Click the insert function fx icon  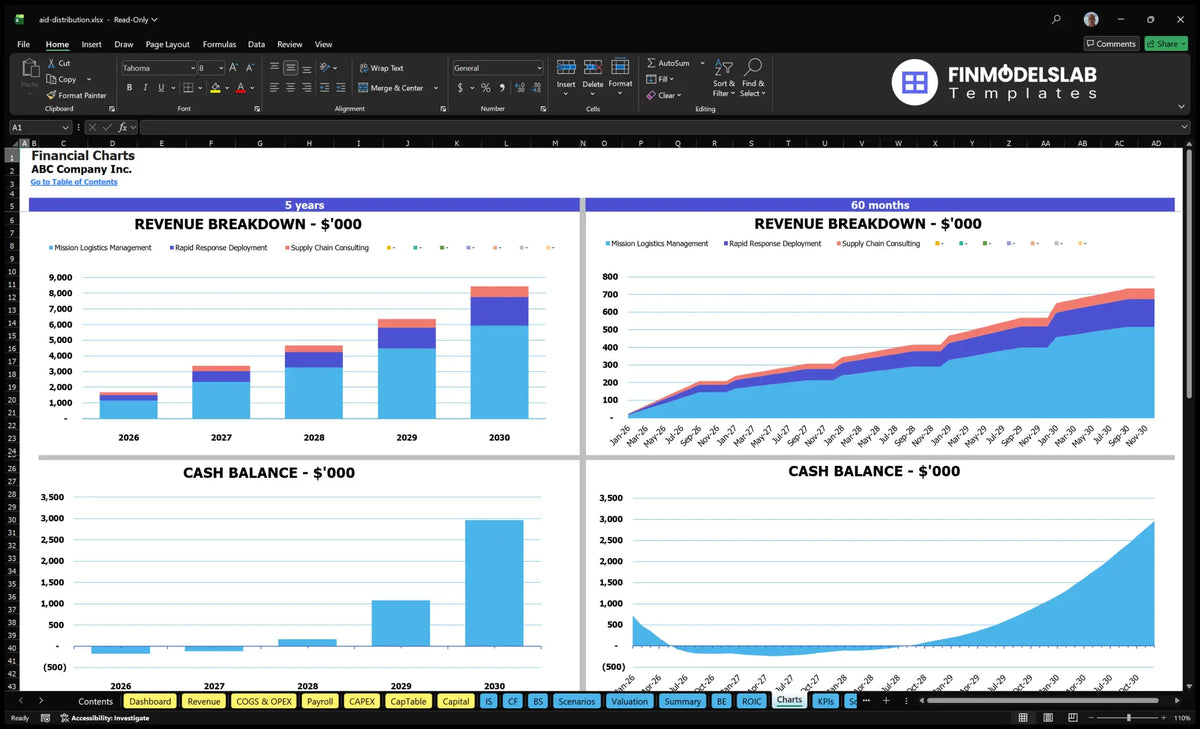tap(123, 127)
